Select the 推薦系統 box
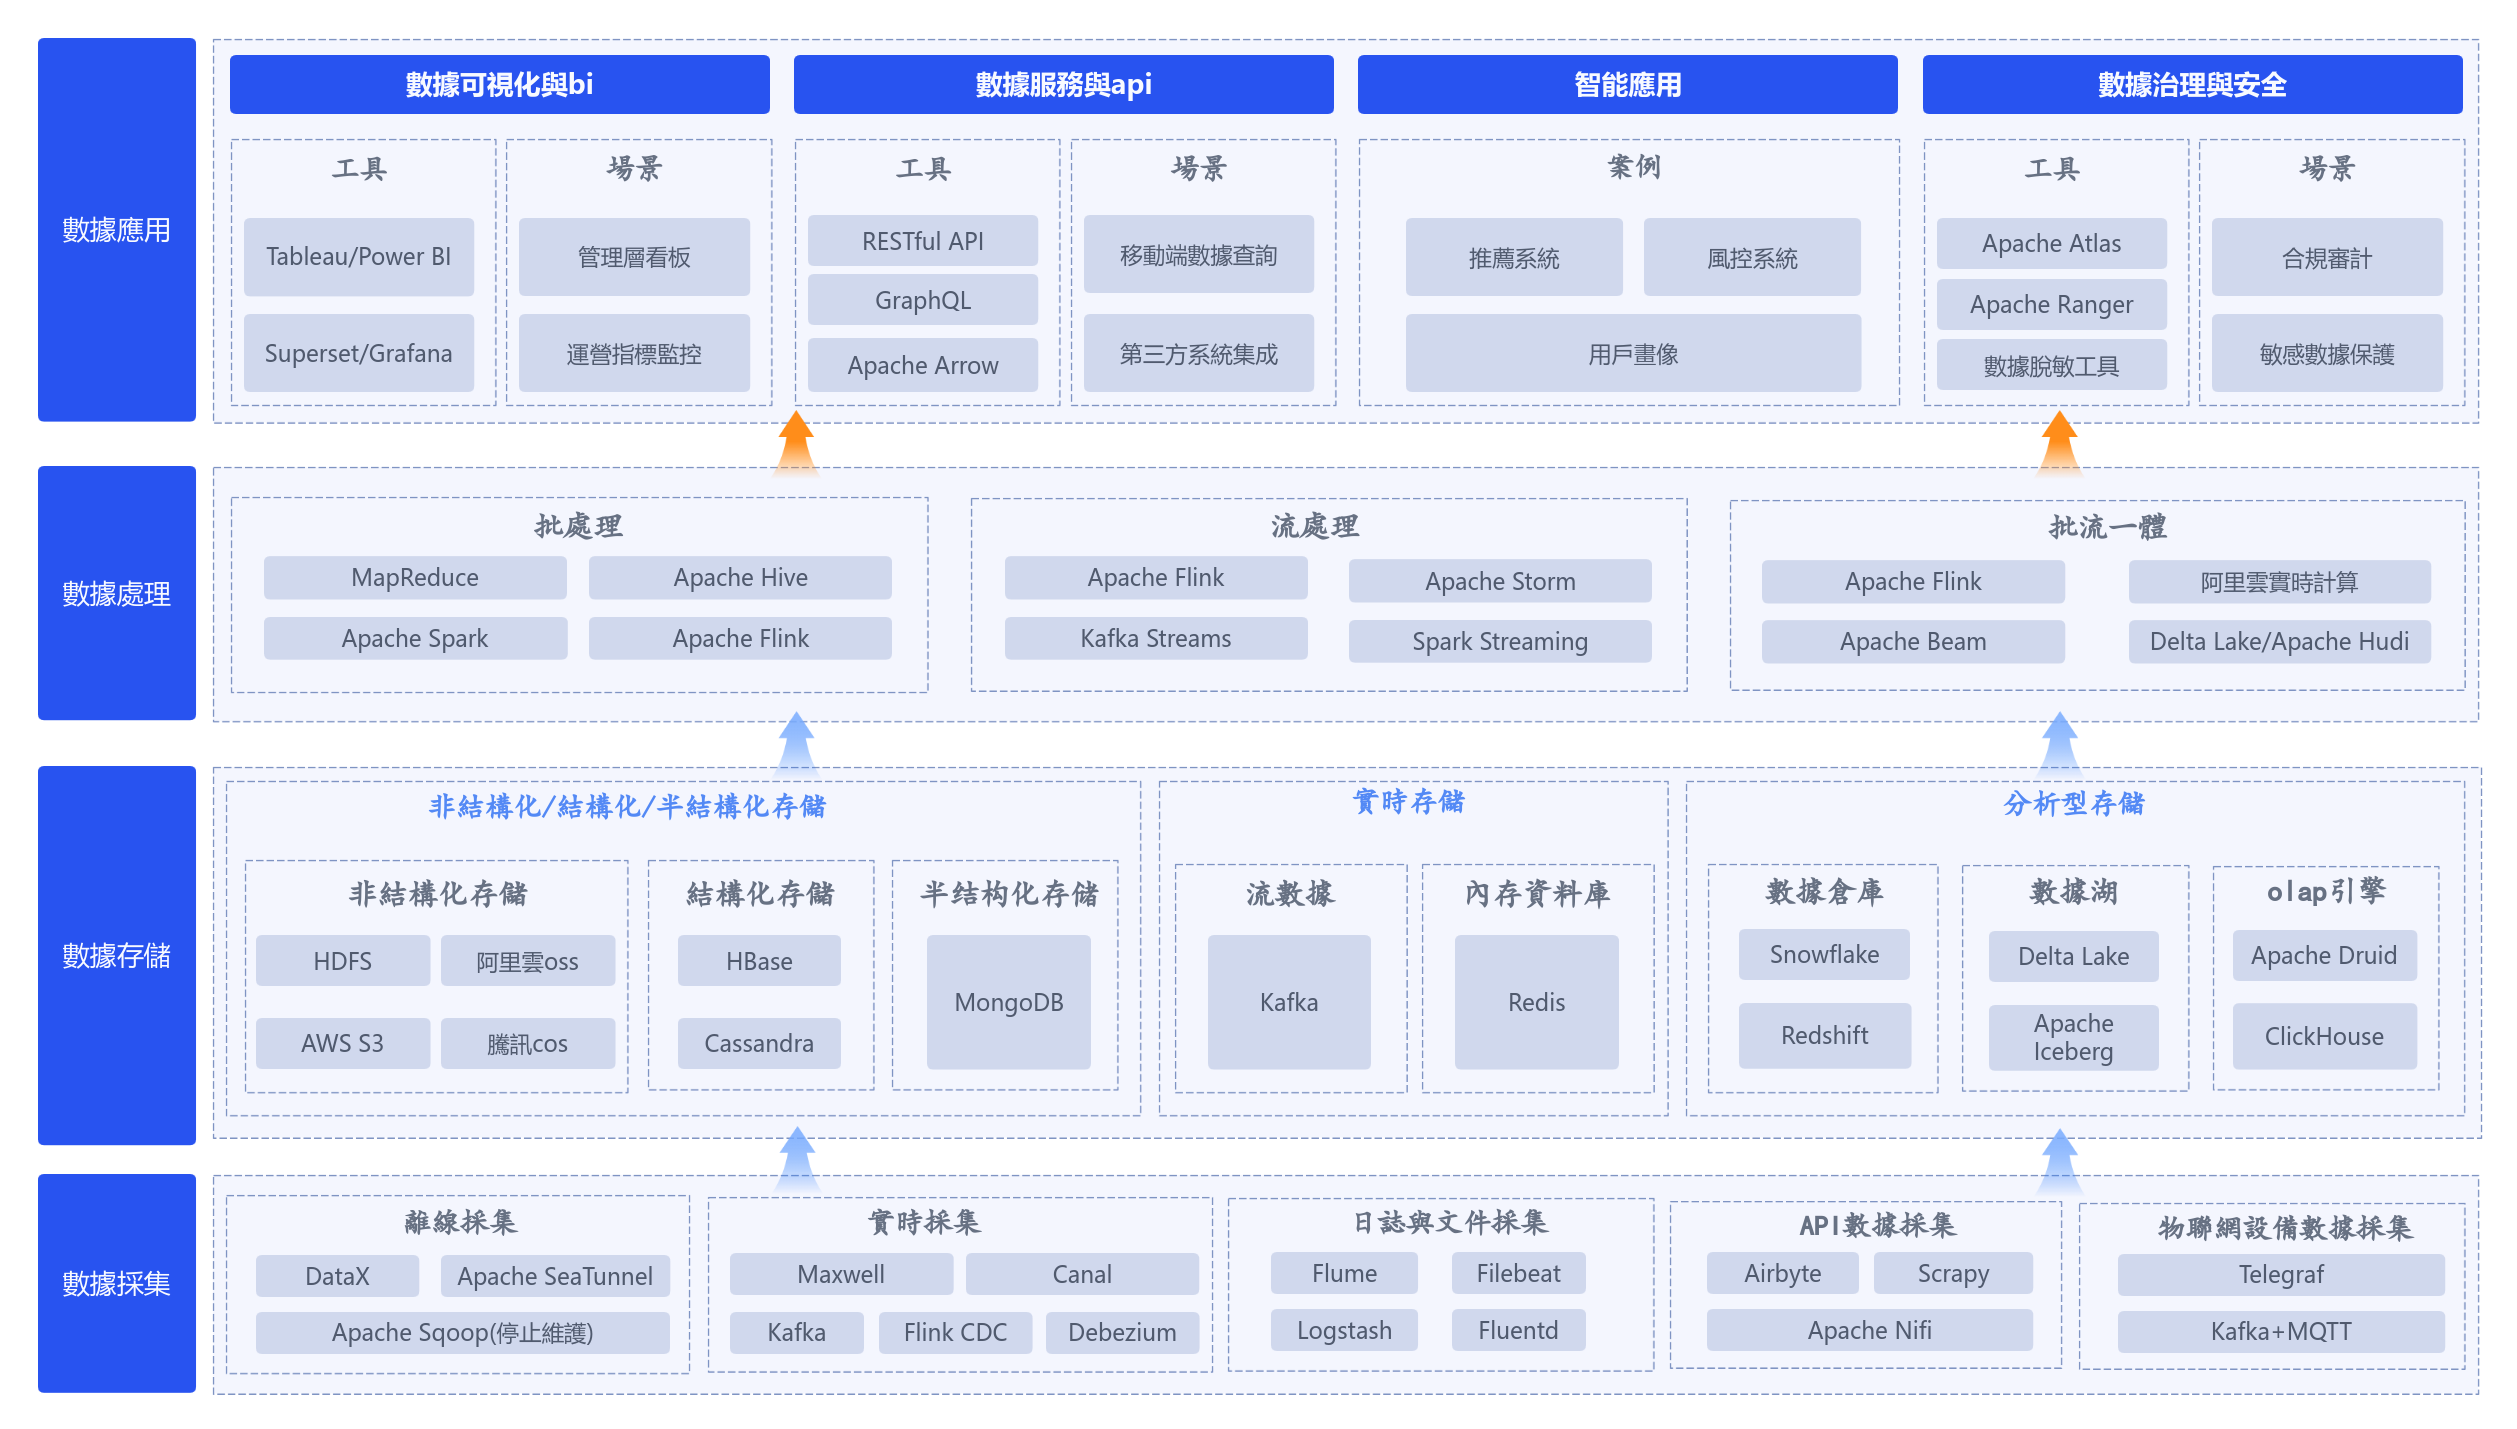 1514,258
